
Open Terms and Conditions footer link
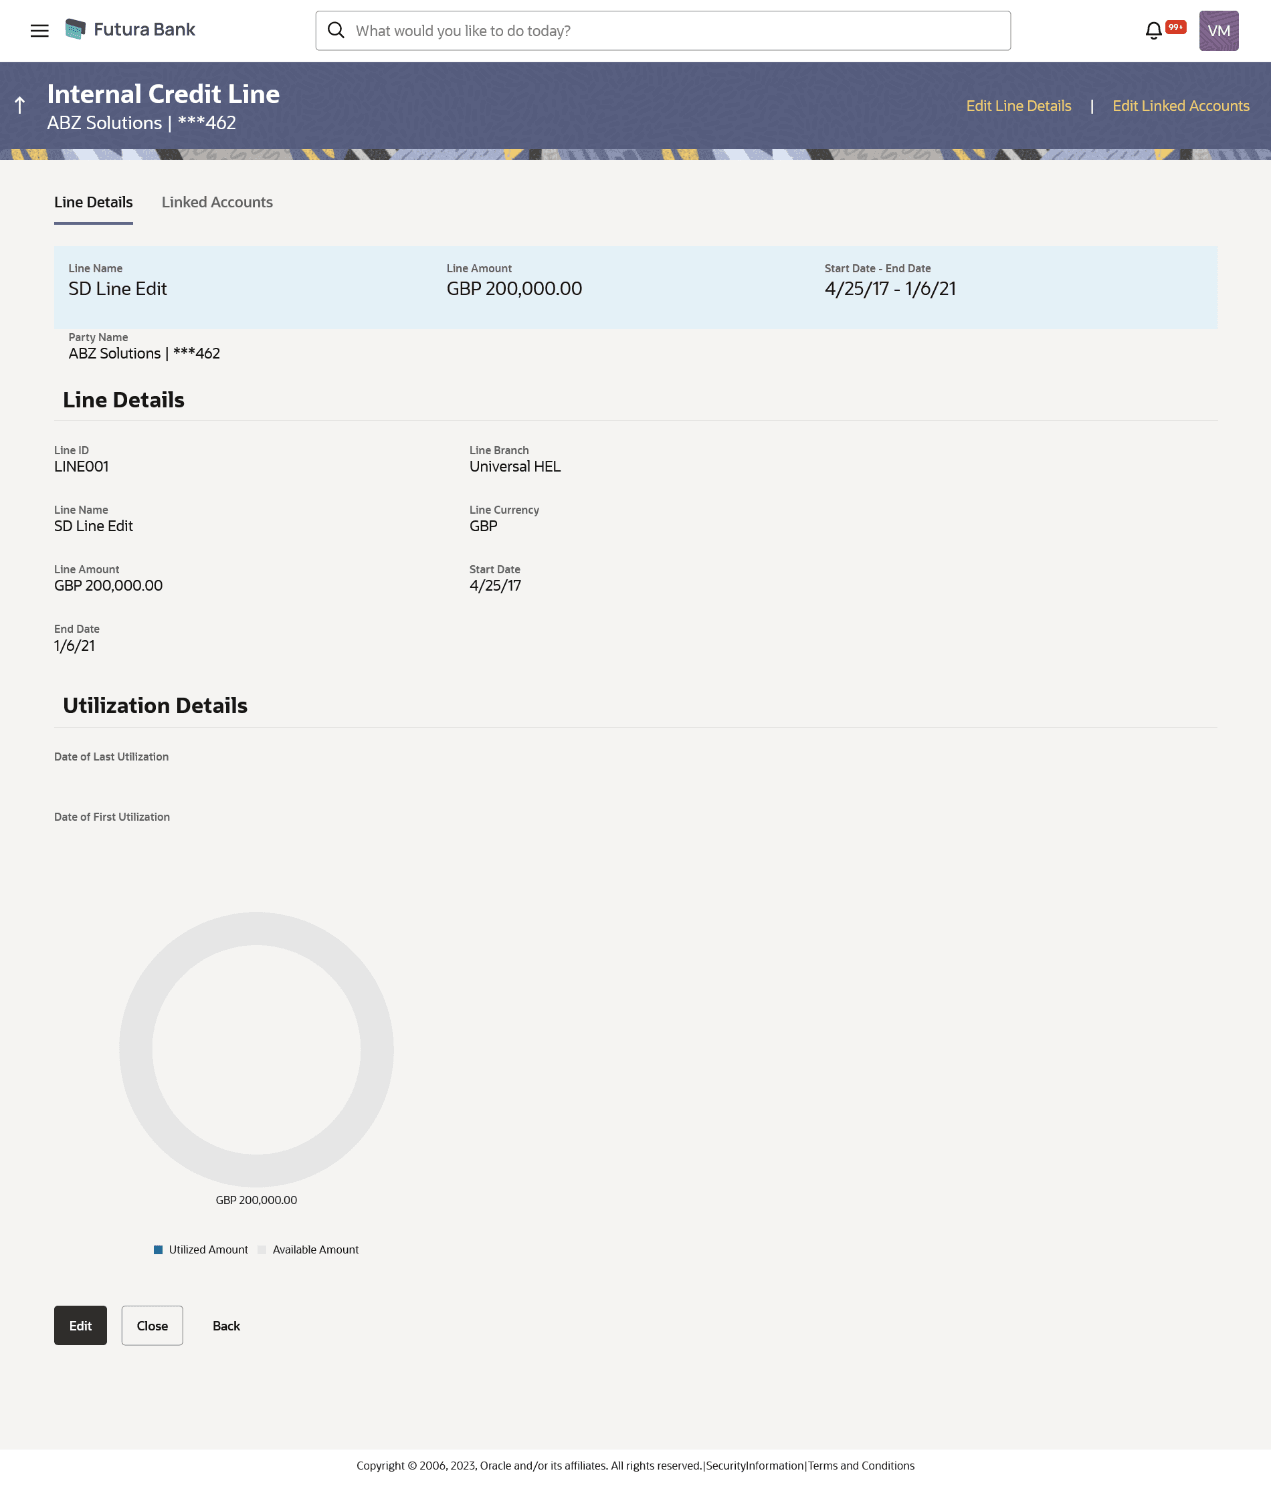click(x=861, y=1466)
